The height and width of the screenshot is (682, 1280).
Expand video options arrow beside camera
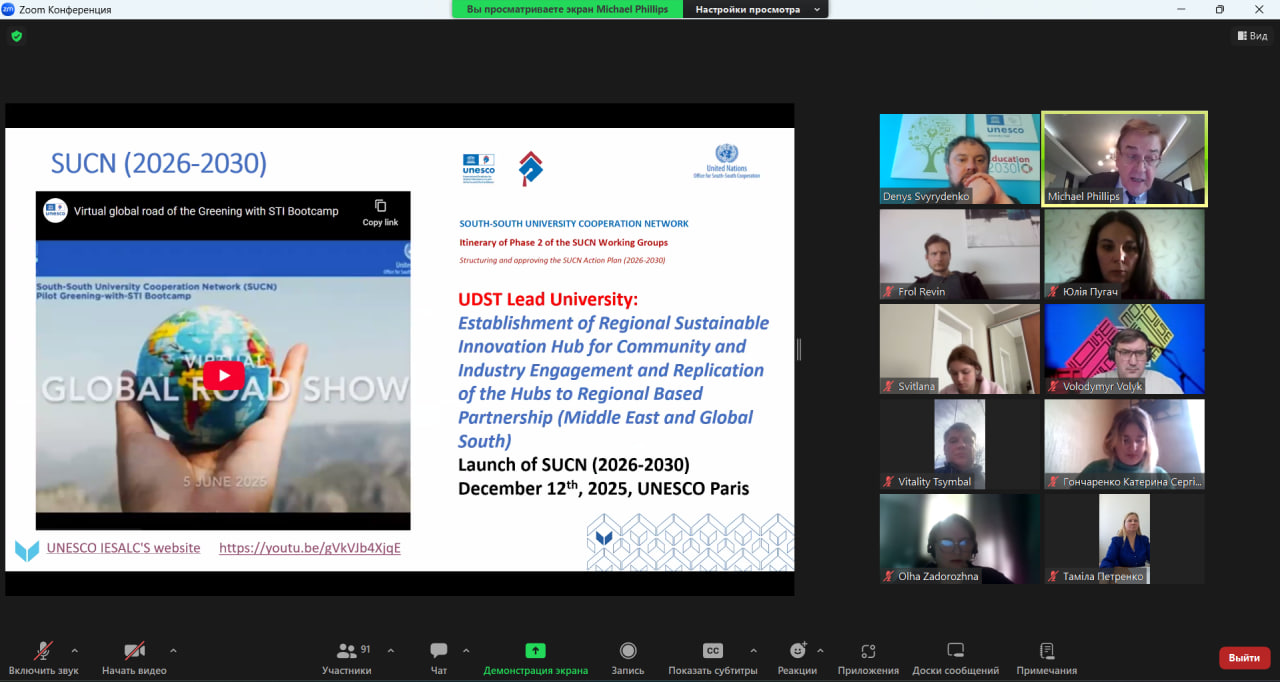pos(173,650)
